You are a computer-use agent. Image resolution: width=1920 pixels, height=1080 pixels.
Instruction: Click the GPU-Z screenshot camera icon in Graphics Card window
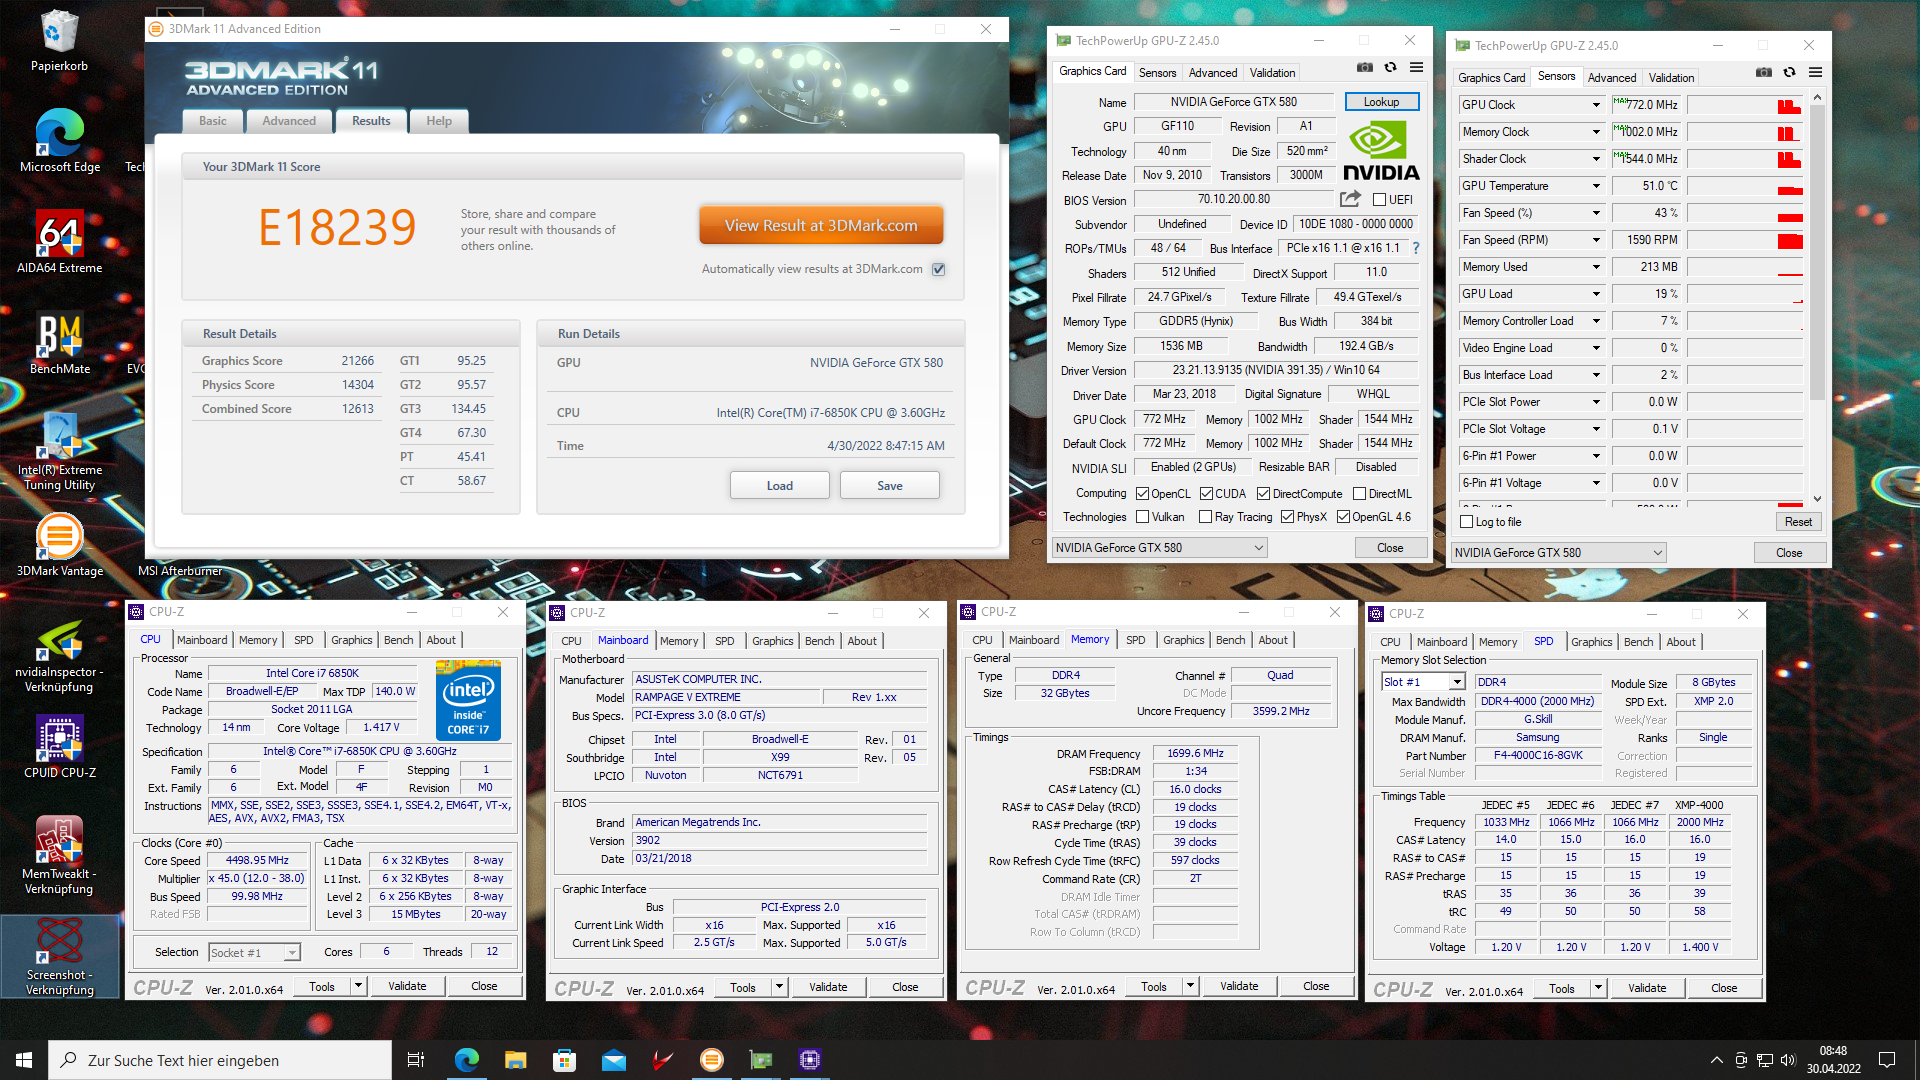[x=1364, y=68]
